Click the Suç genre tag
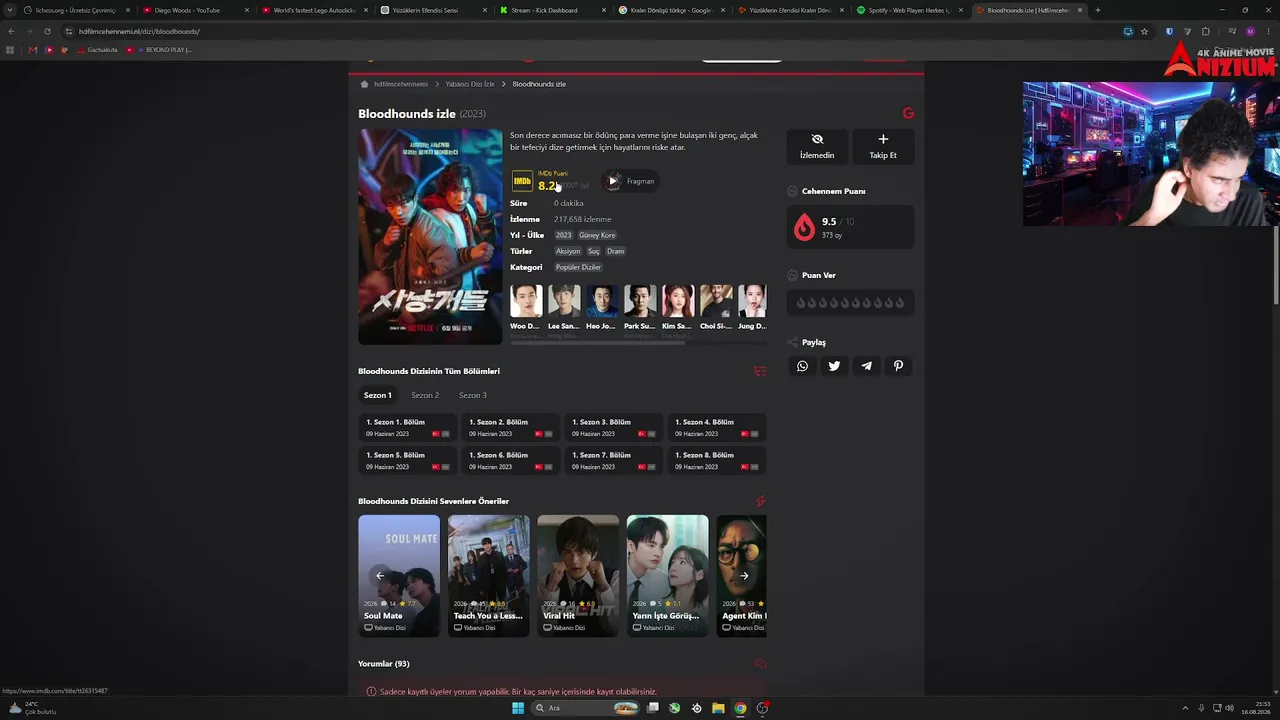 pos(594,251)
